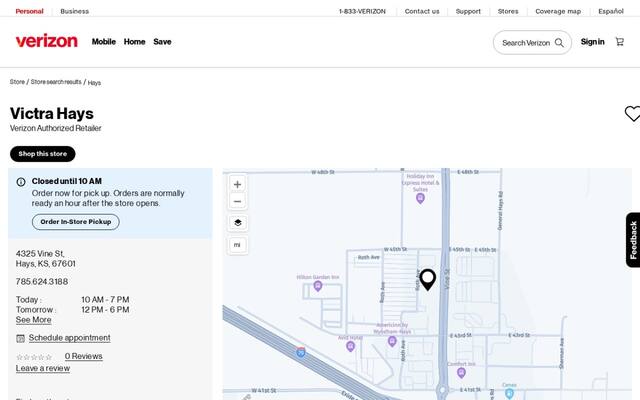Image resolution: width=640 pixels, height=400 pixels.
Task: Click the phone number 785.624.3188
Action: (x=42, y=282)
